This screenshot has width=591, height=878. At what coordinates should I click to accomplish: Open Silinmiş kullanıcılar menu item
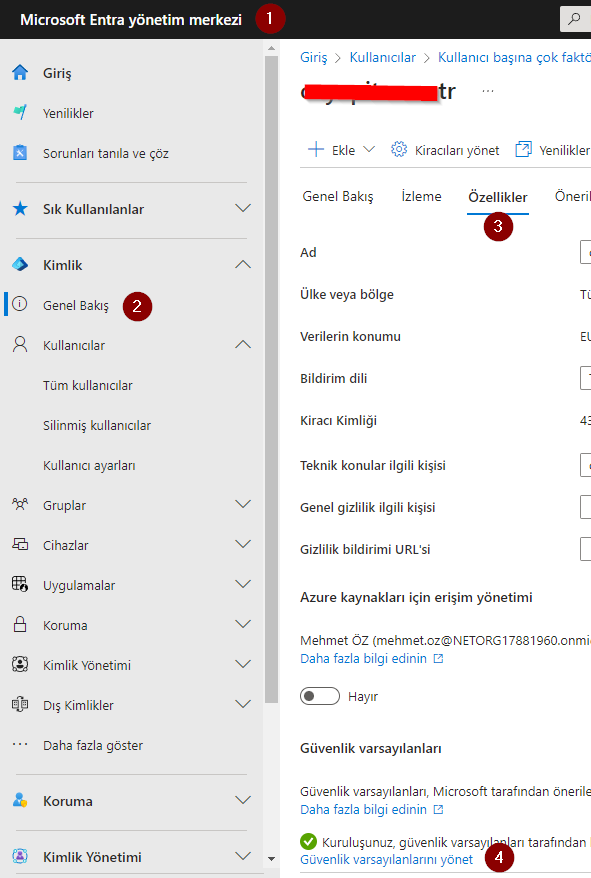97,426
